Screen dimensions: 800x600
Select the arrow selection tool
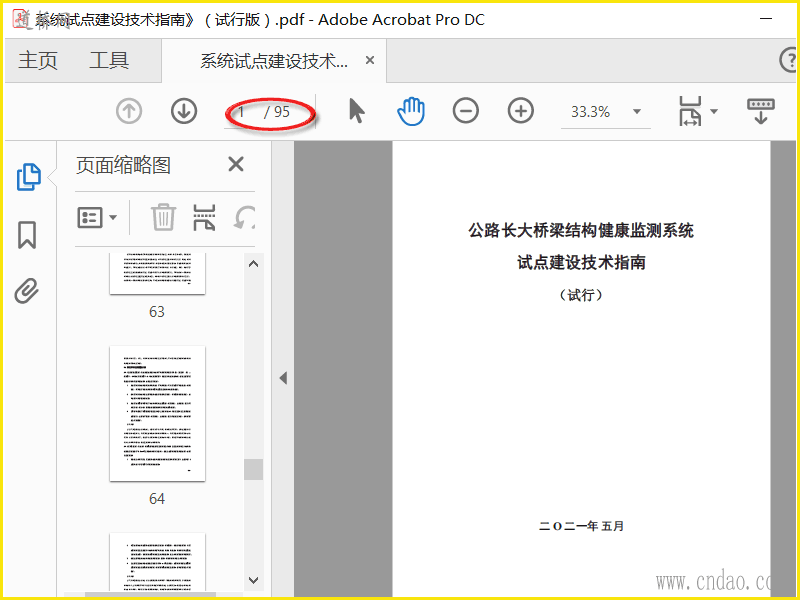pyautogui.click(x=357, y=111)
